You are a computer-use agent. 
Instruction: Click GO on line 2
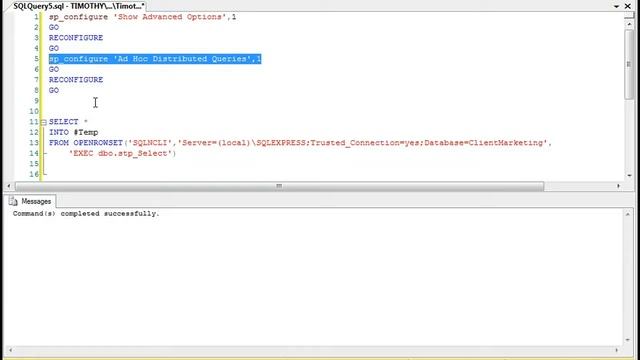pyautogui.click(x=54, y=27)
